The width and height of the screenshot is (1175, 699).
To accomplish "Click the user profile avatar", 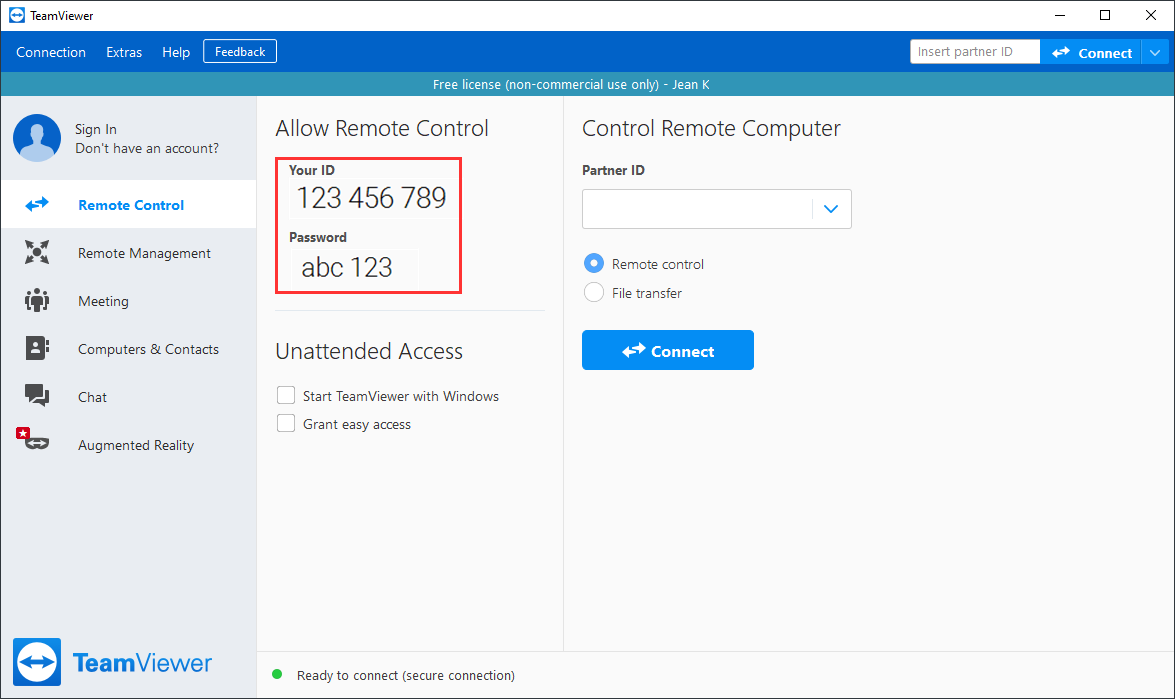I will coord(37,137).
